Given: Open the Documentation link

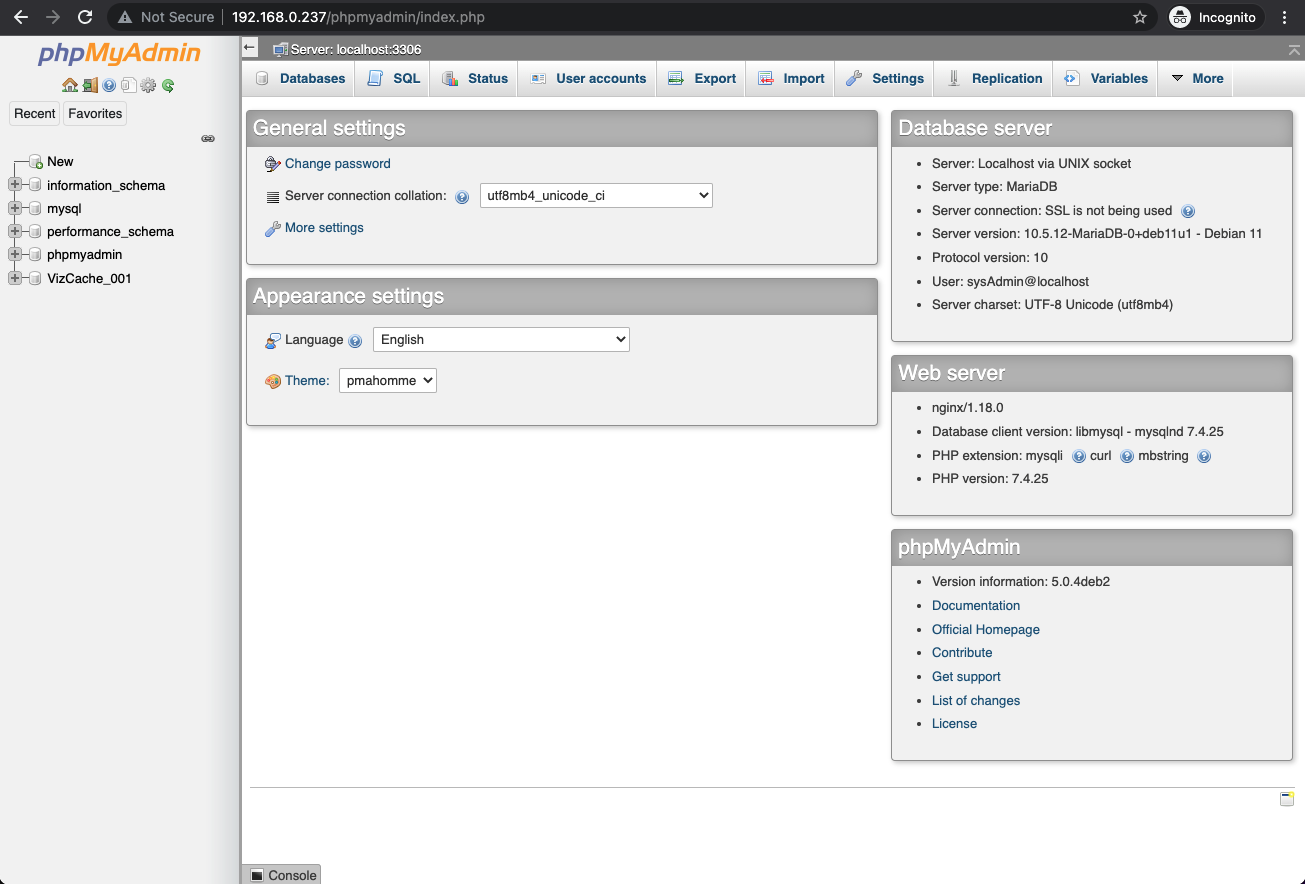Looking at the screenshot, I should [976, 606].
